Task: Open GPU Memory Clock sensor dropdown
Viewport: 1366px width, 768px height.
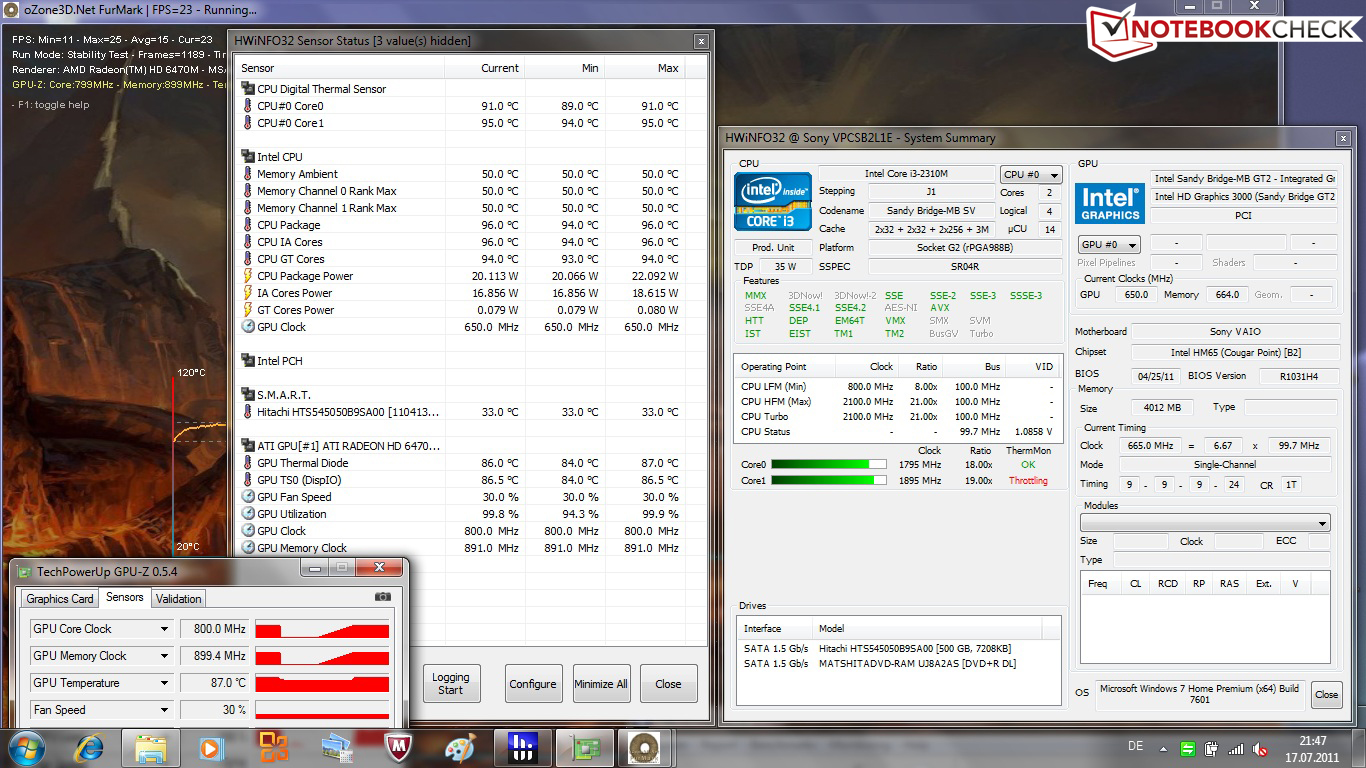Action: tap(165, 656)
